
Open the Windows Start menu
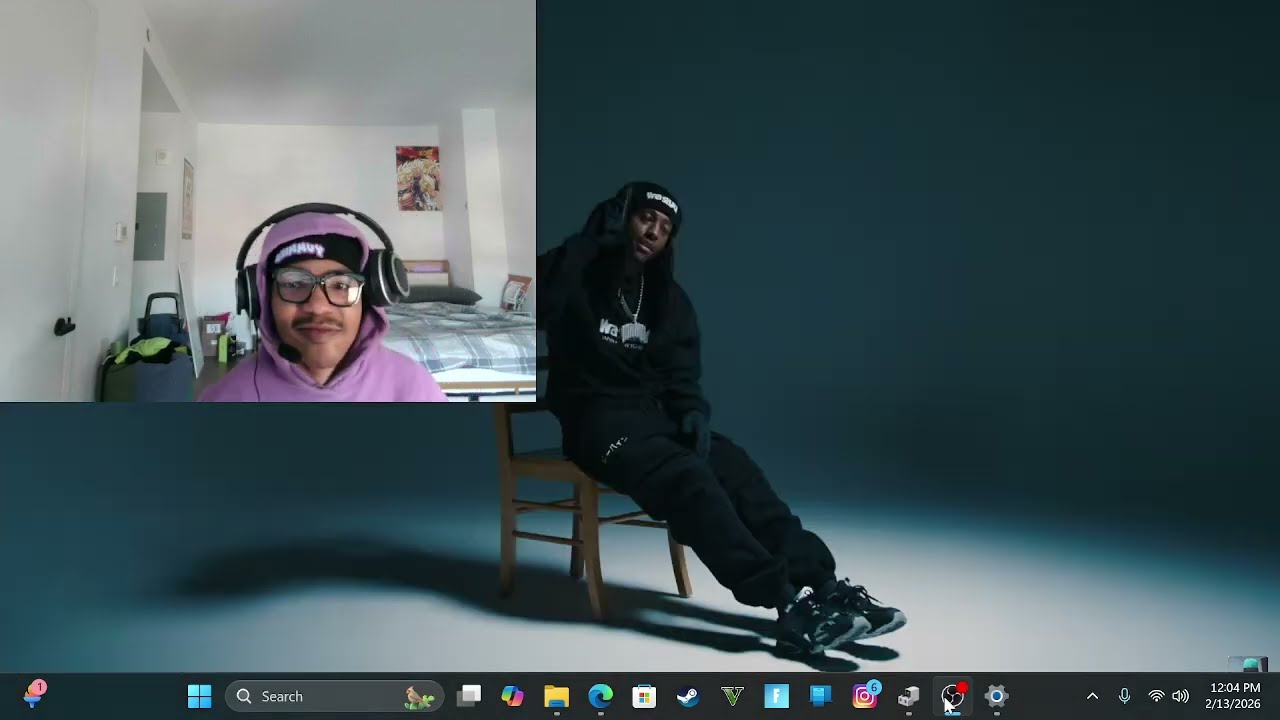[x=200, y=696]
